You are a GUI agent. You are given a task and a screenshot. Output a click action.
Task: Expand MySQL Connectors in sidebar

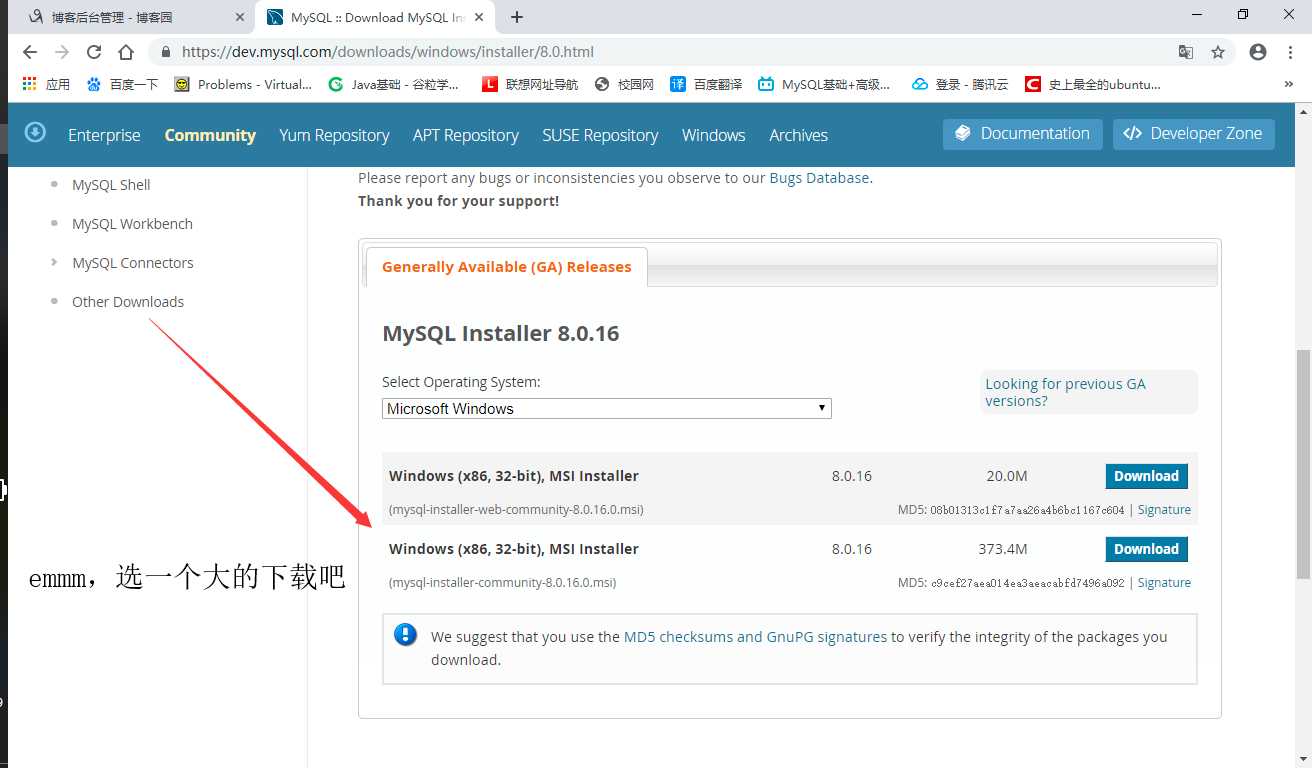(133, 263)
